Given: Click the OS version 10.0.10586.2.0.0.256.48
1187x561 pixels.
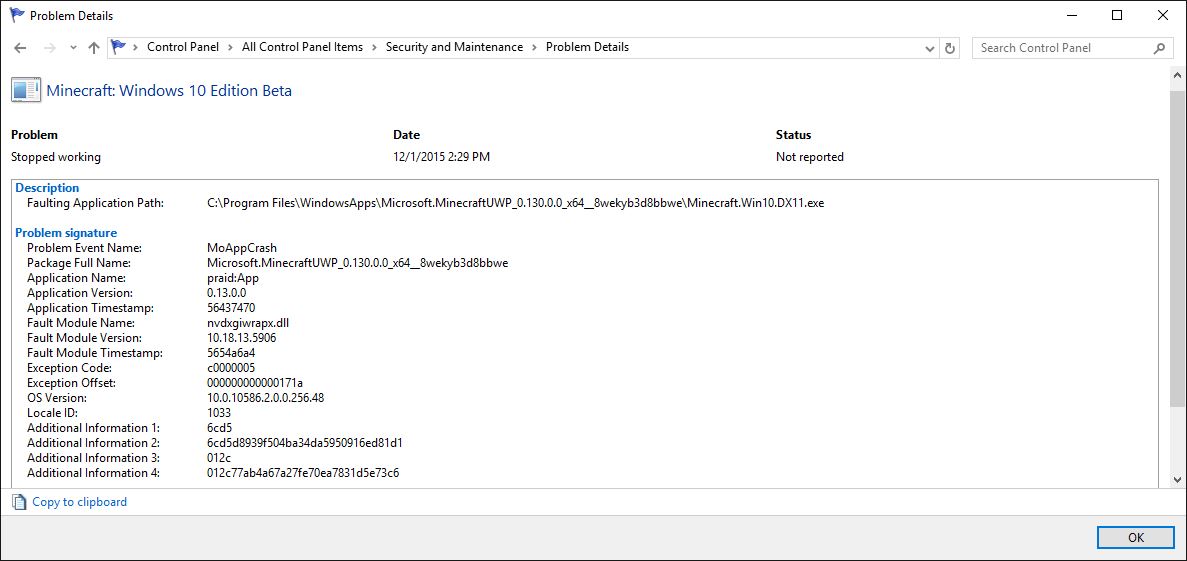Looking at the screenshot, I should [x=265, y=397].
